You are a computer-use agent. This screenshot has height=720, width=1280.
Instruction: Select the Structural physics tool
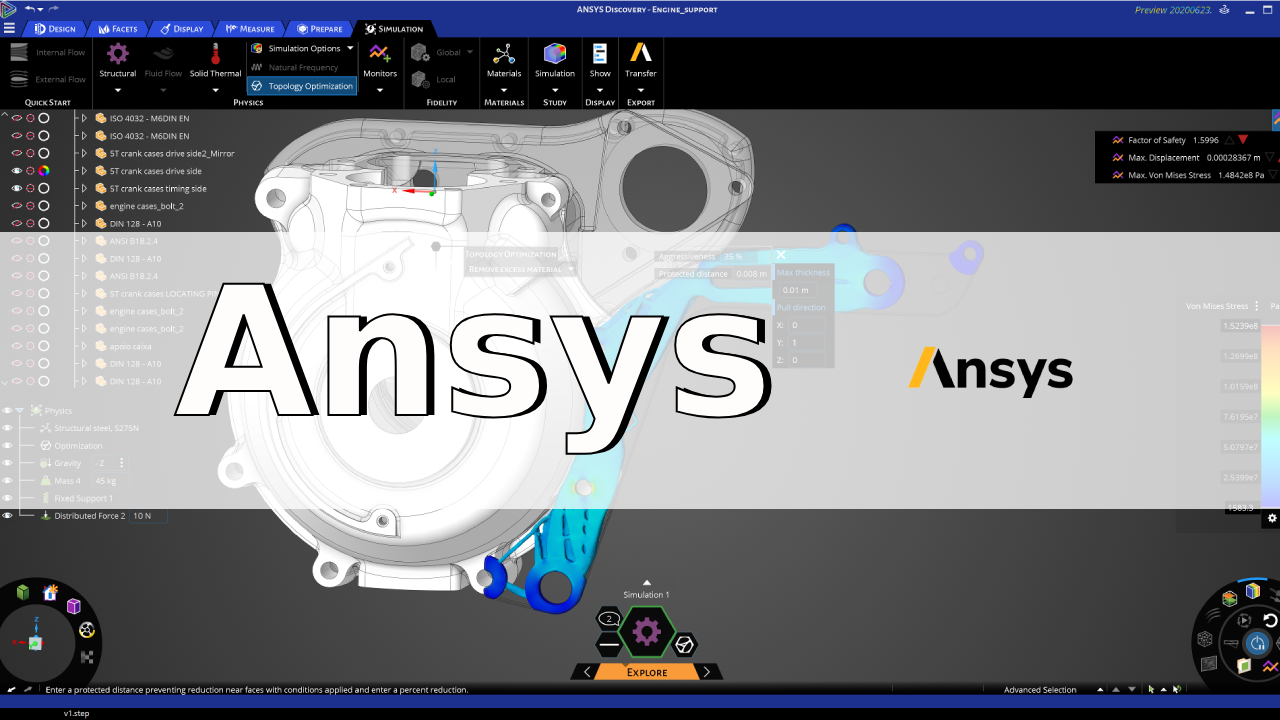118,60
